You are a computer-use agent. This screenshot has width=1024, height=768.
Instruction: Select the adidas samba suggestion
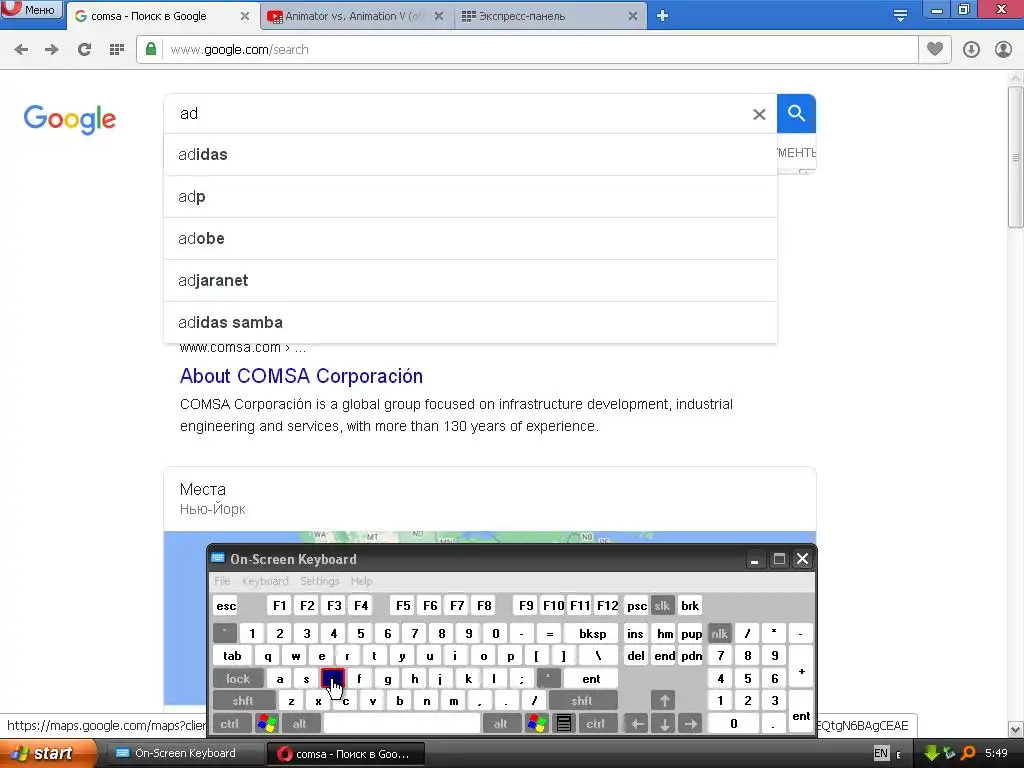pyautogui.click(x=470, y=323)
